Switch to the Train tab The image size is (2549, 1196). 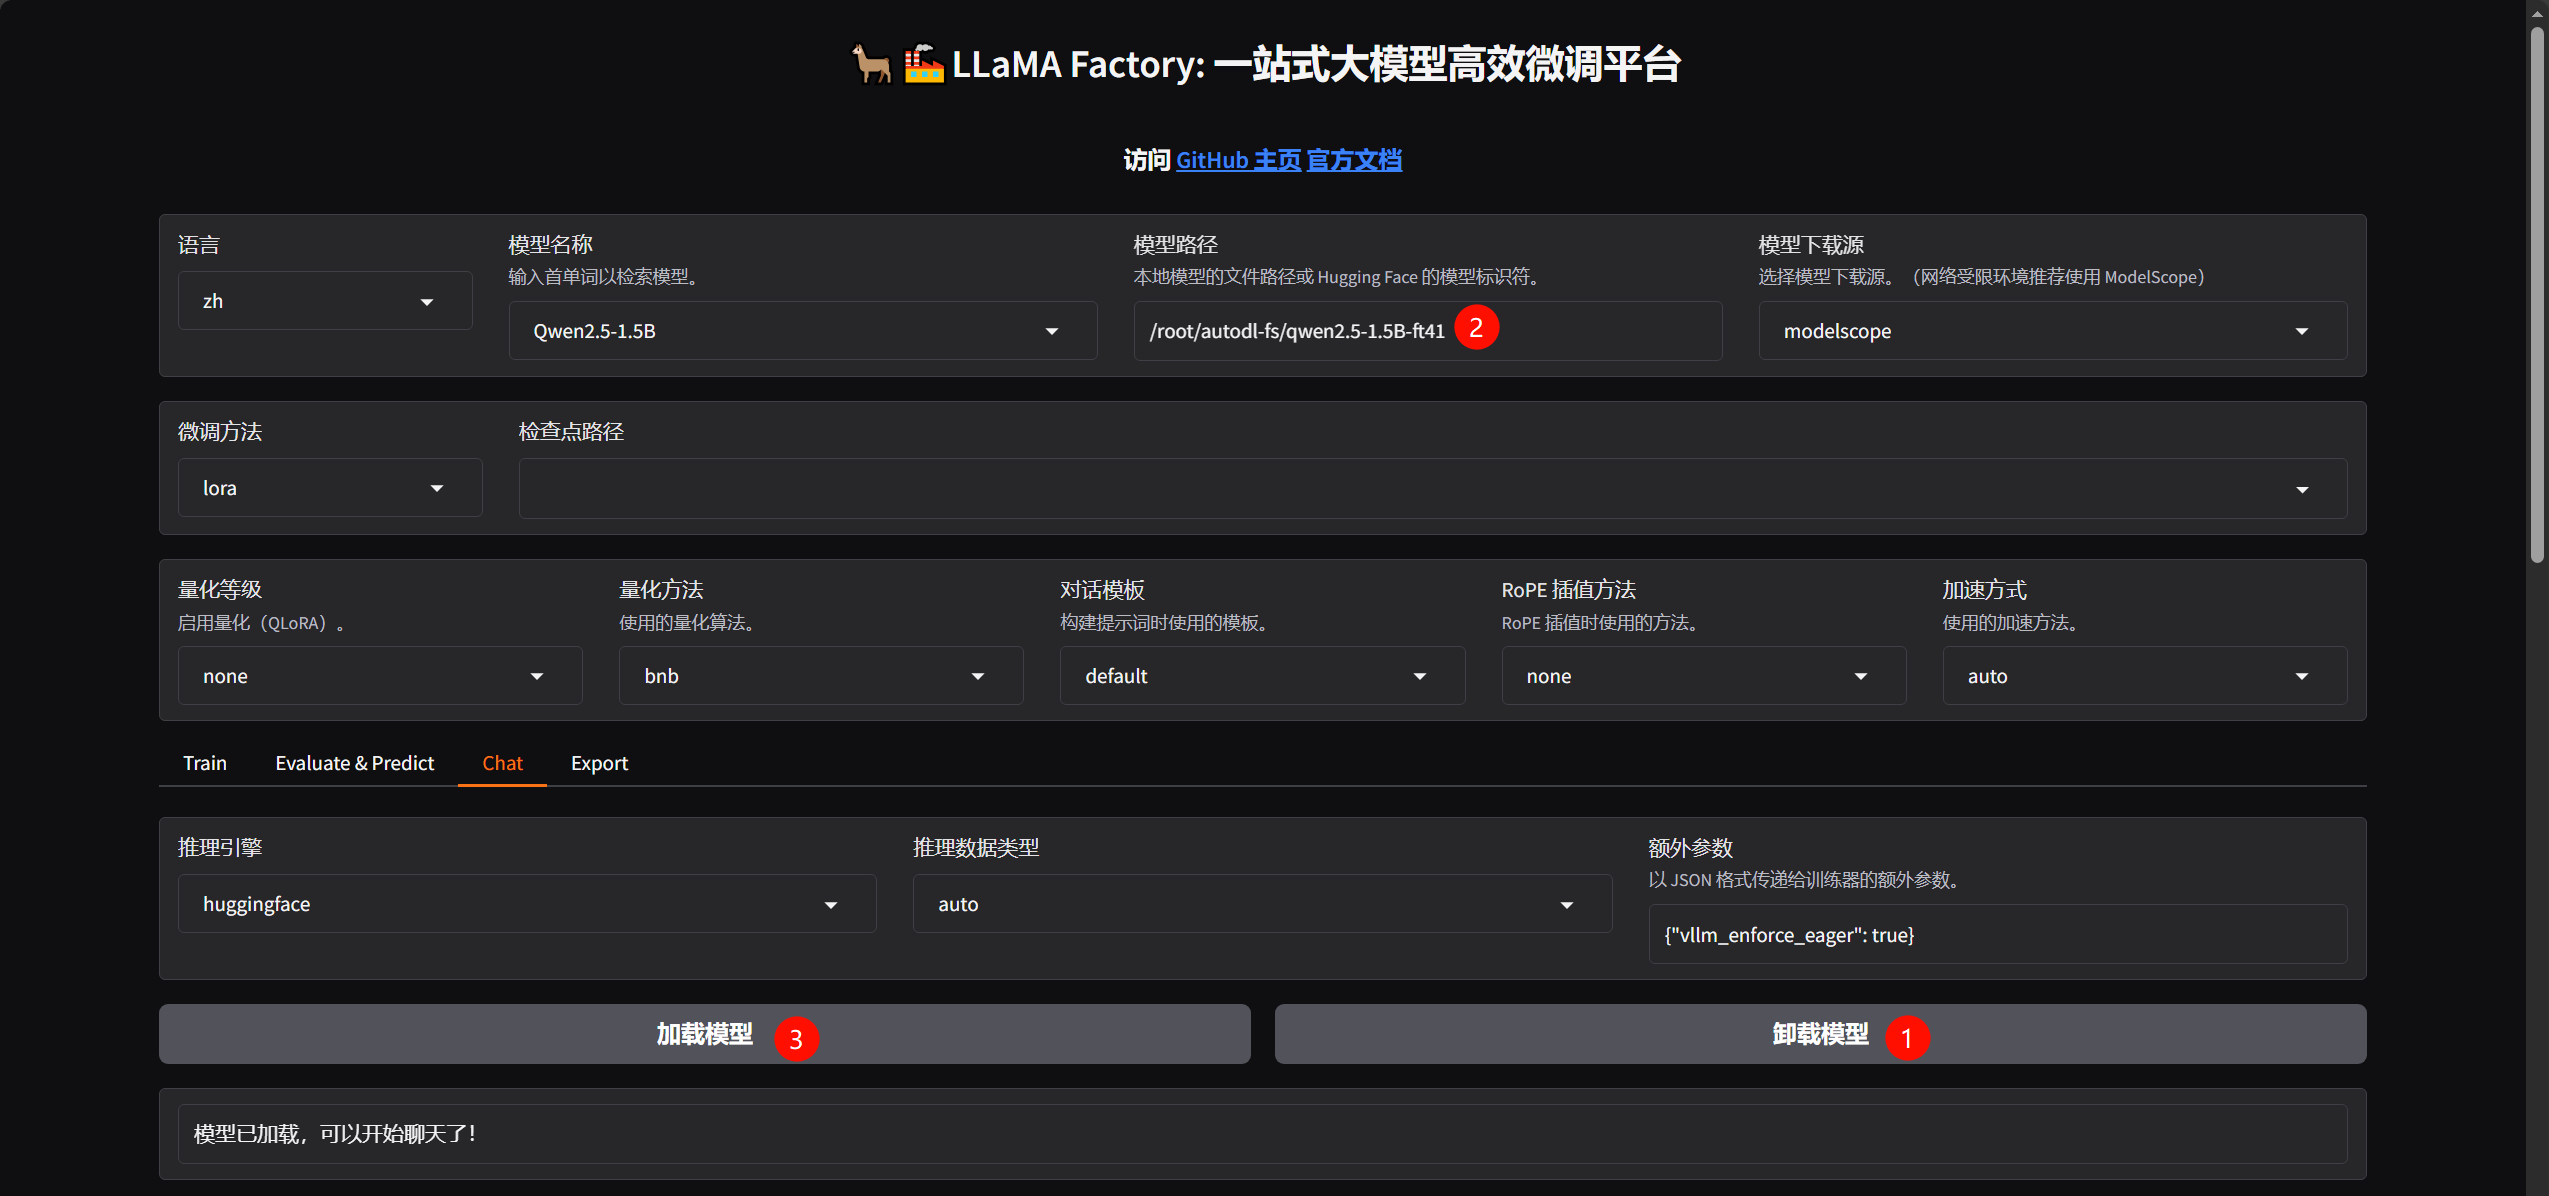pos(205,763)
